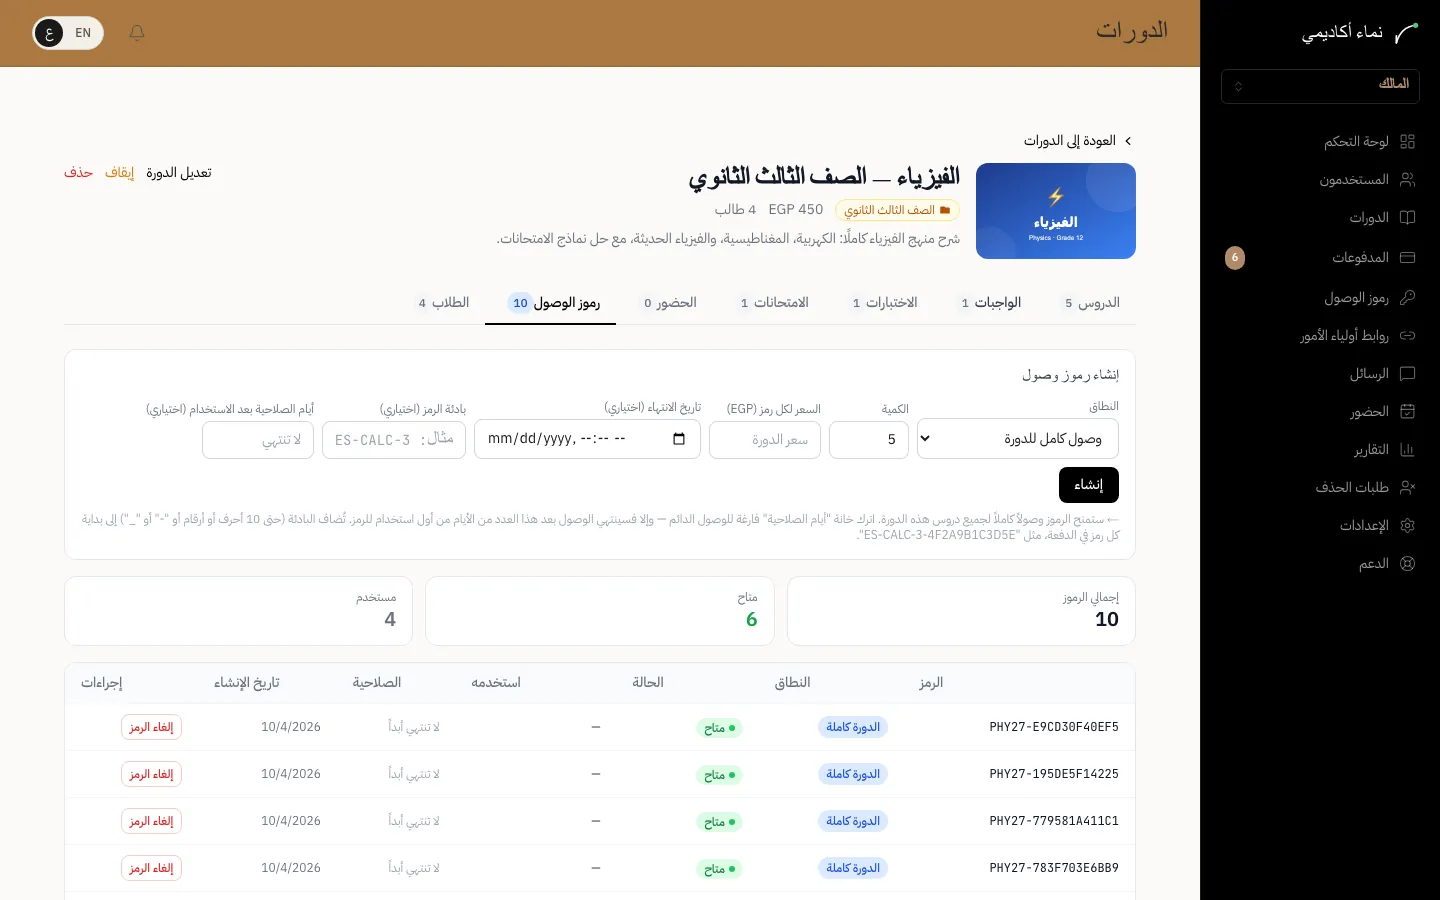Click the physics course thumbnail
This screenshot has height=900, width=1440.
[1056, 211]
